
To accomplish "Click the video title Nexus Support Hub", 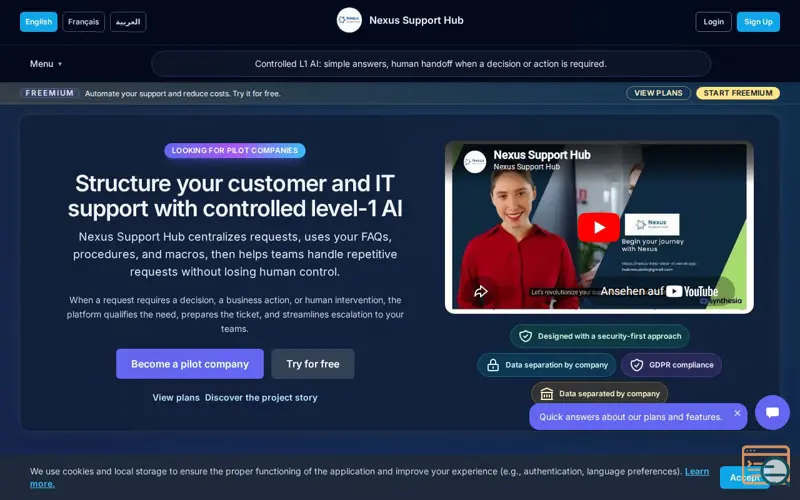I will click(542, 155).
